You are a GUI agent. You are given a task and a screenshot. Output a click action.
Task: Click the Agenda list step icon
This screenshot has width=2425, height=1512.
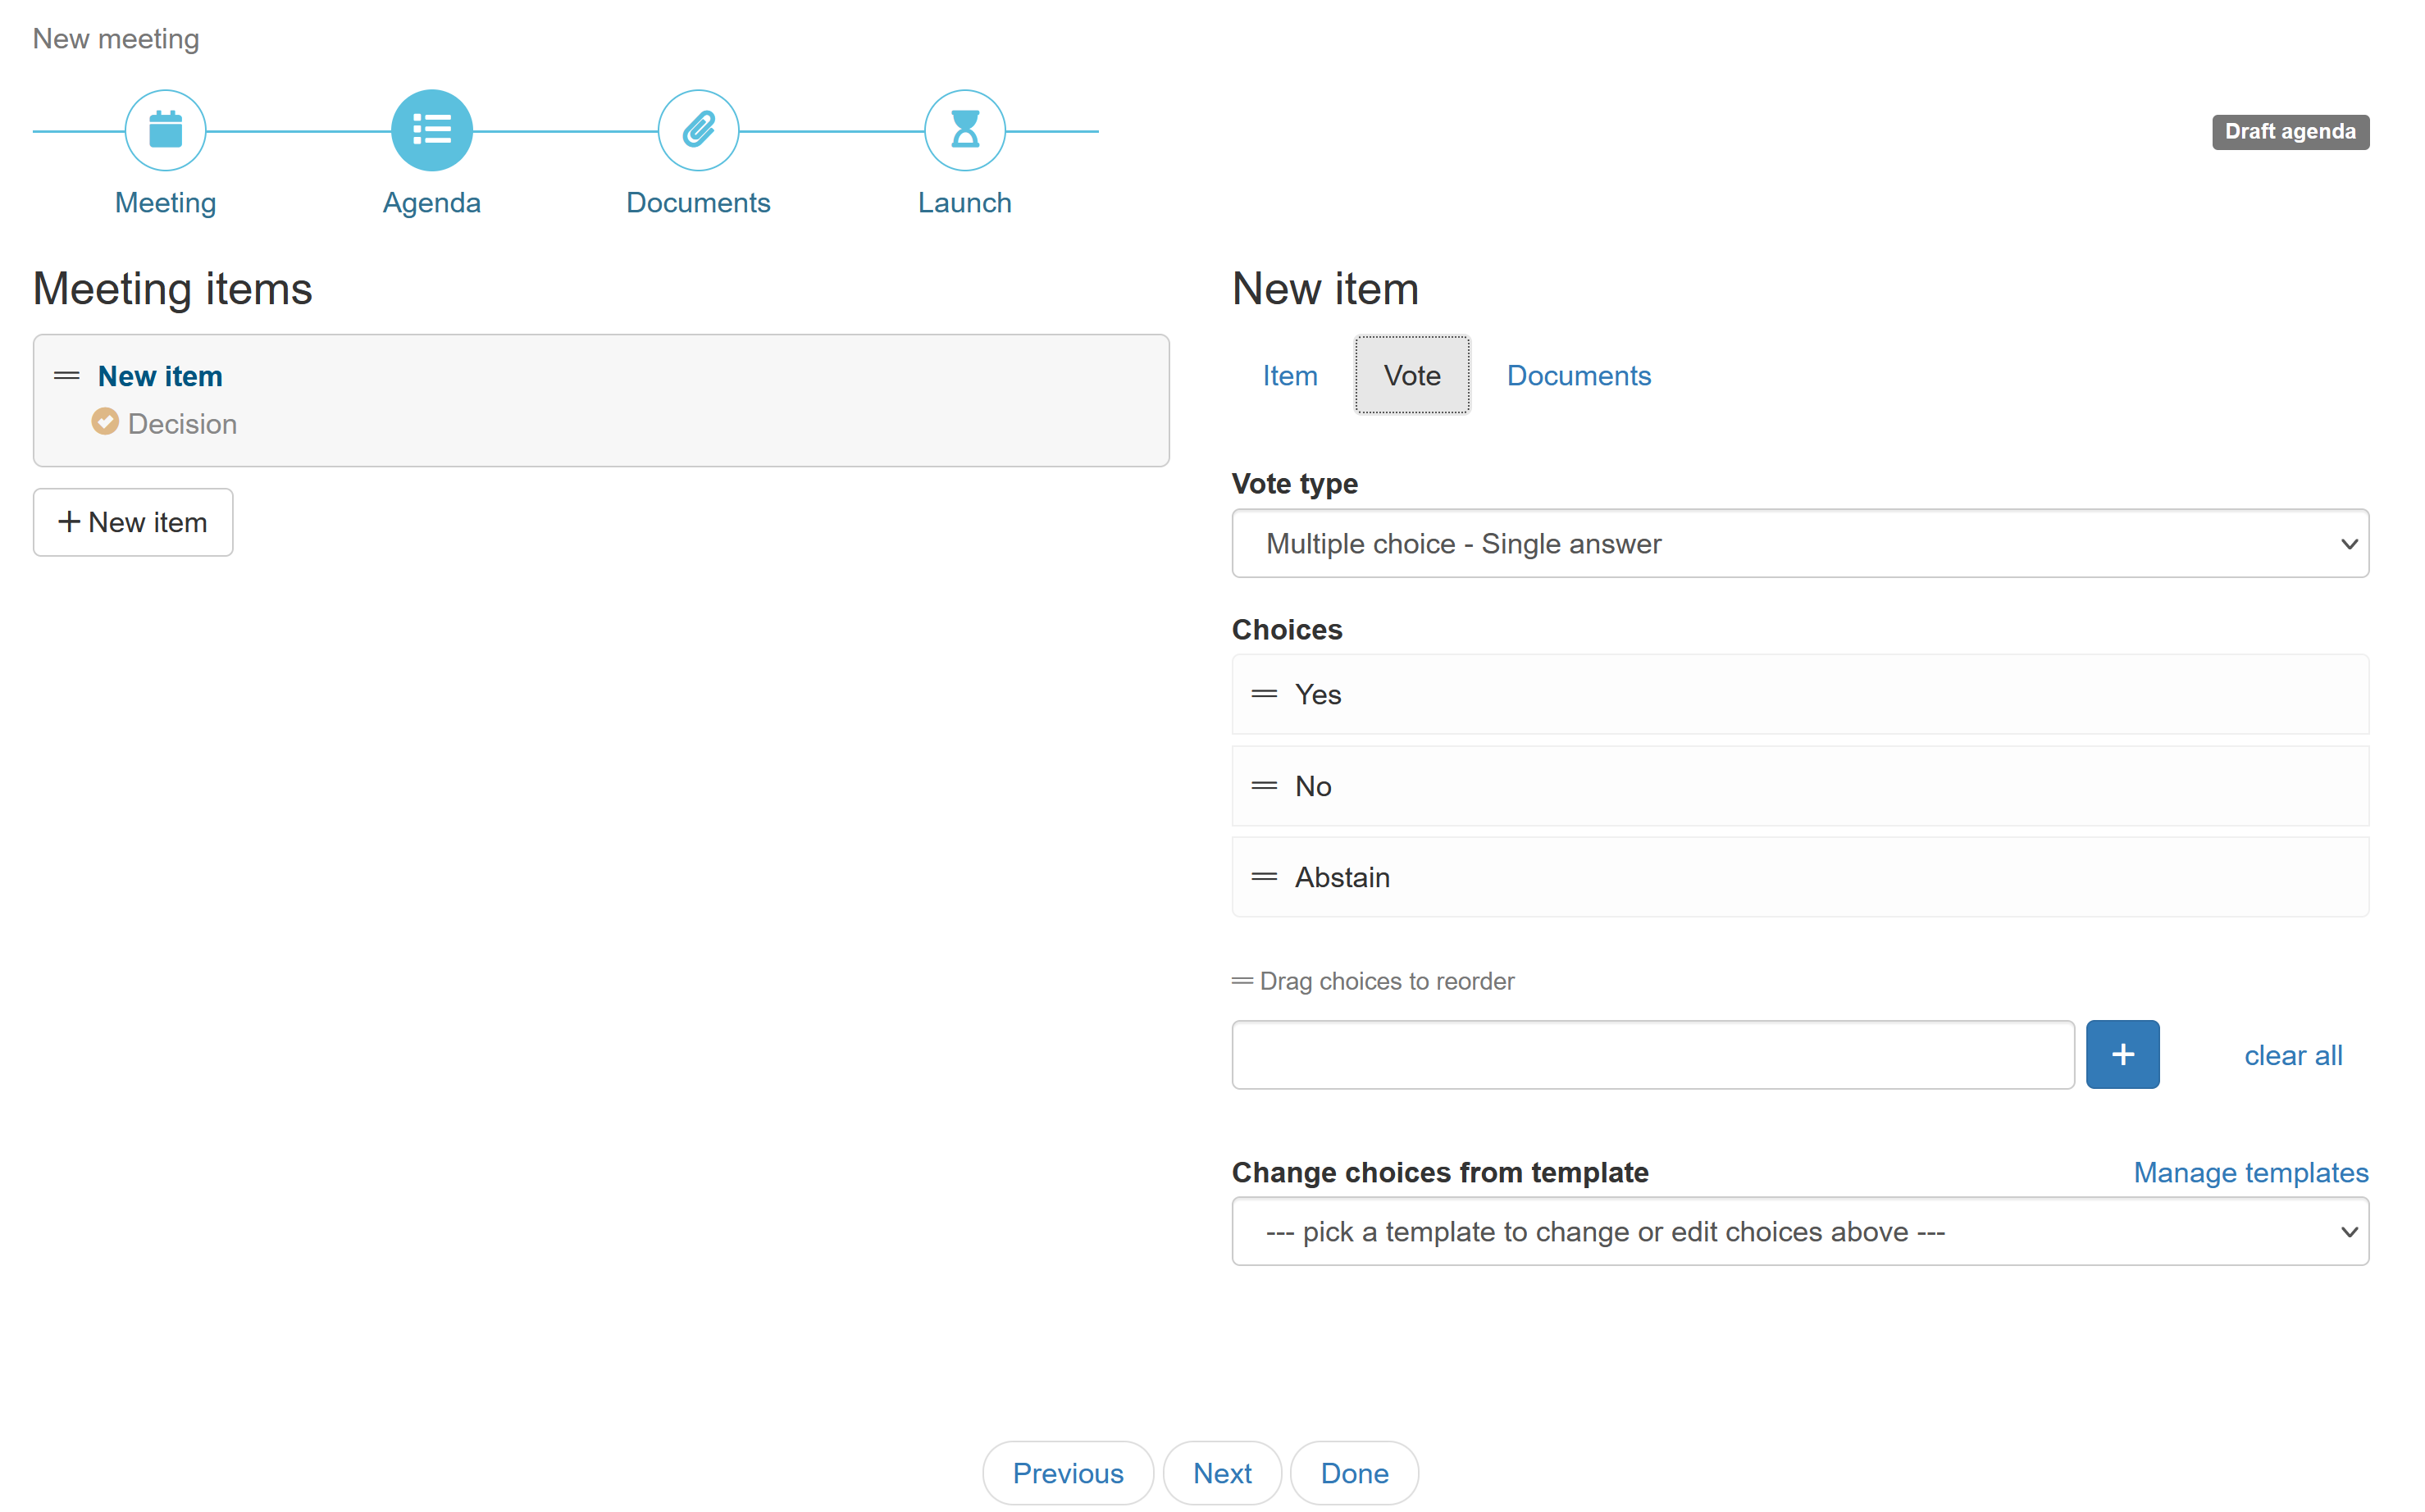click(x=431, y=130)
